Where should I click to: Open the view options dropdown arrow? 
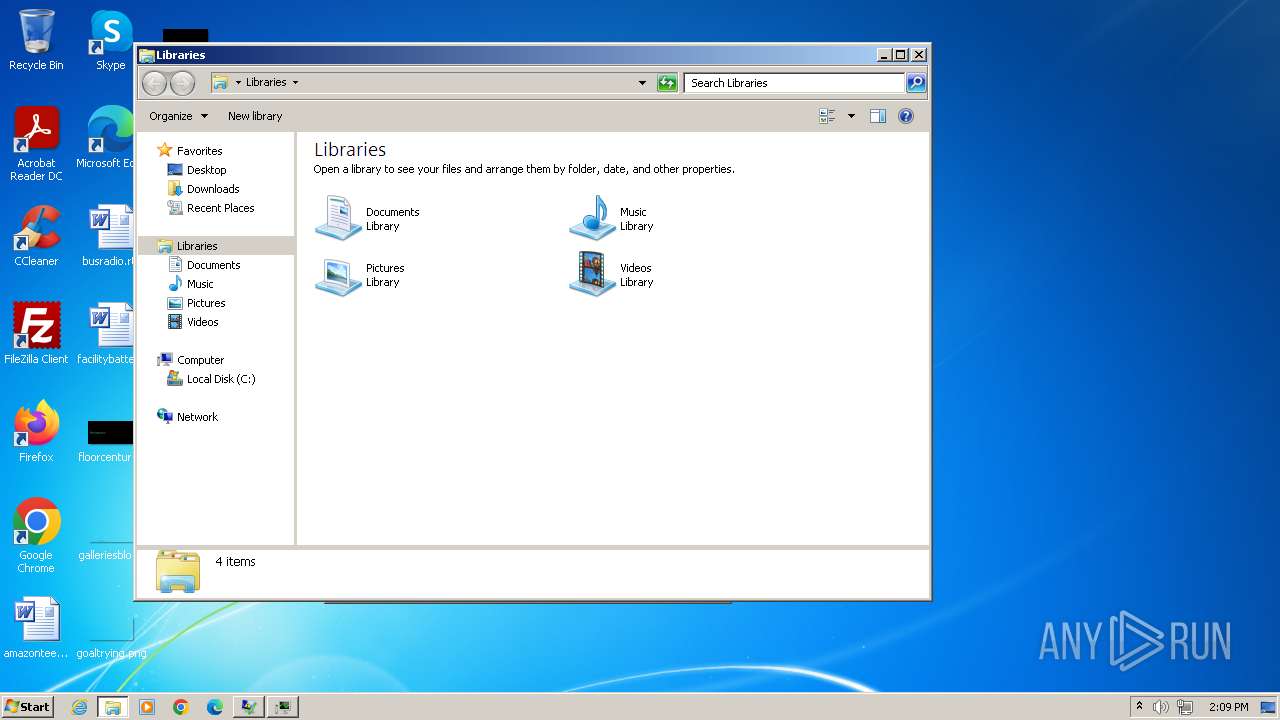click(851, 116)
